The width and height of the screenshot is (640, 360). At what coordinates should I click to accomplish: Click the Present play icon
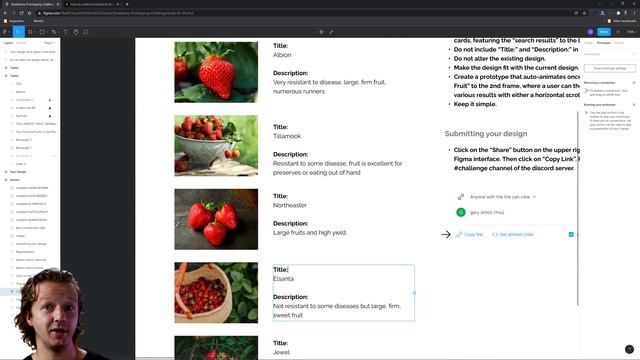tap(618, 32)
